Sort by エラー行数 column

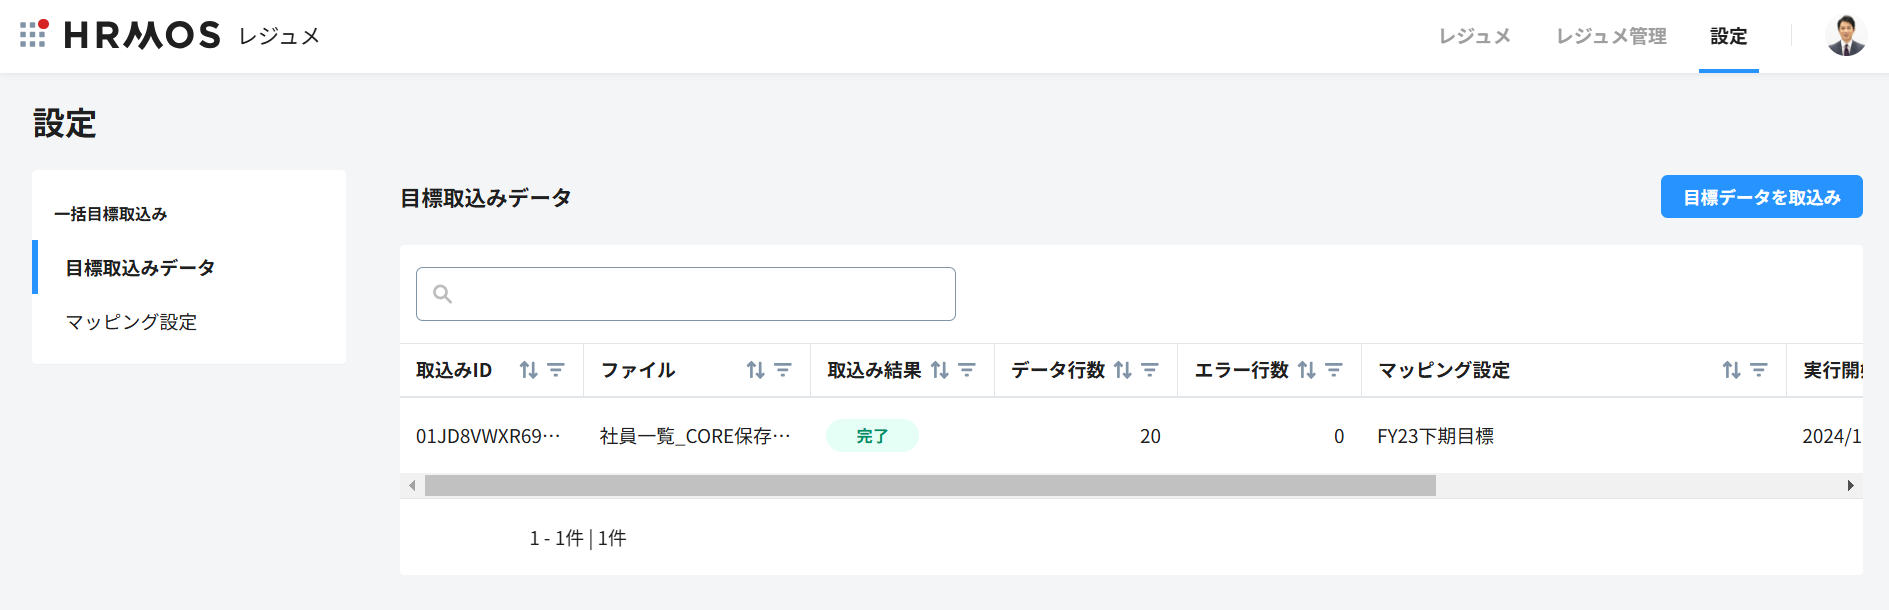click(x=1307, y=370)
